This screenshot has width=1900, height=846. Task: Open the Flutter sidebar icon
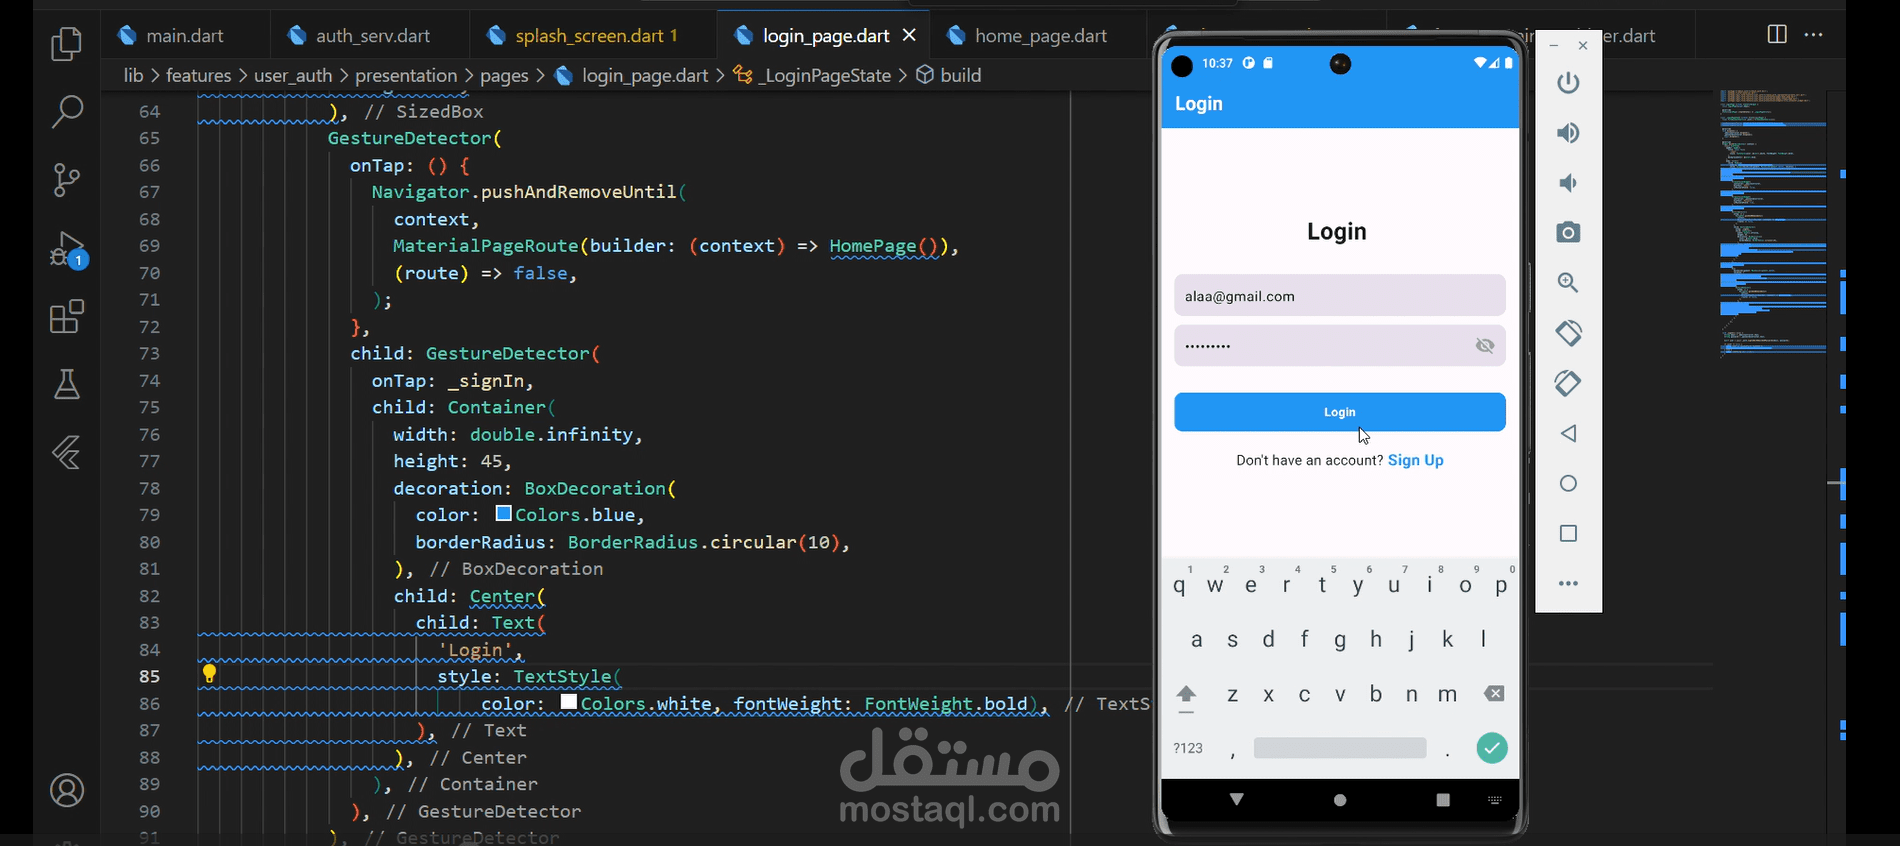tap(66, 453)
